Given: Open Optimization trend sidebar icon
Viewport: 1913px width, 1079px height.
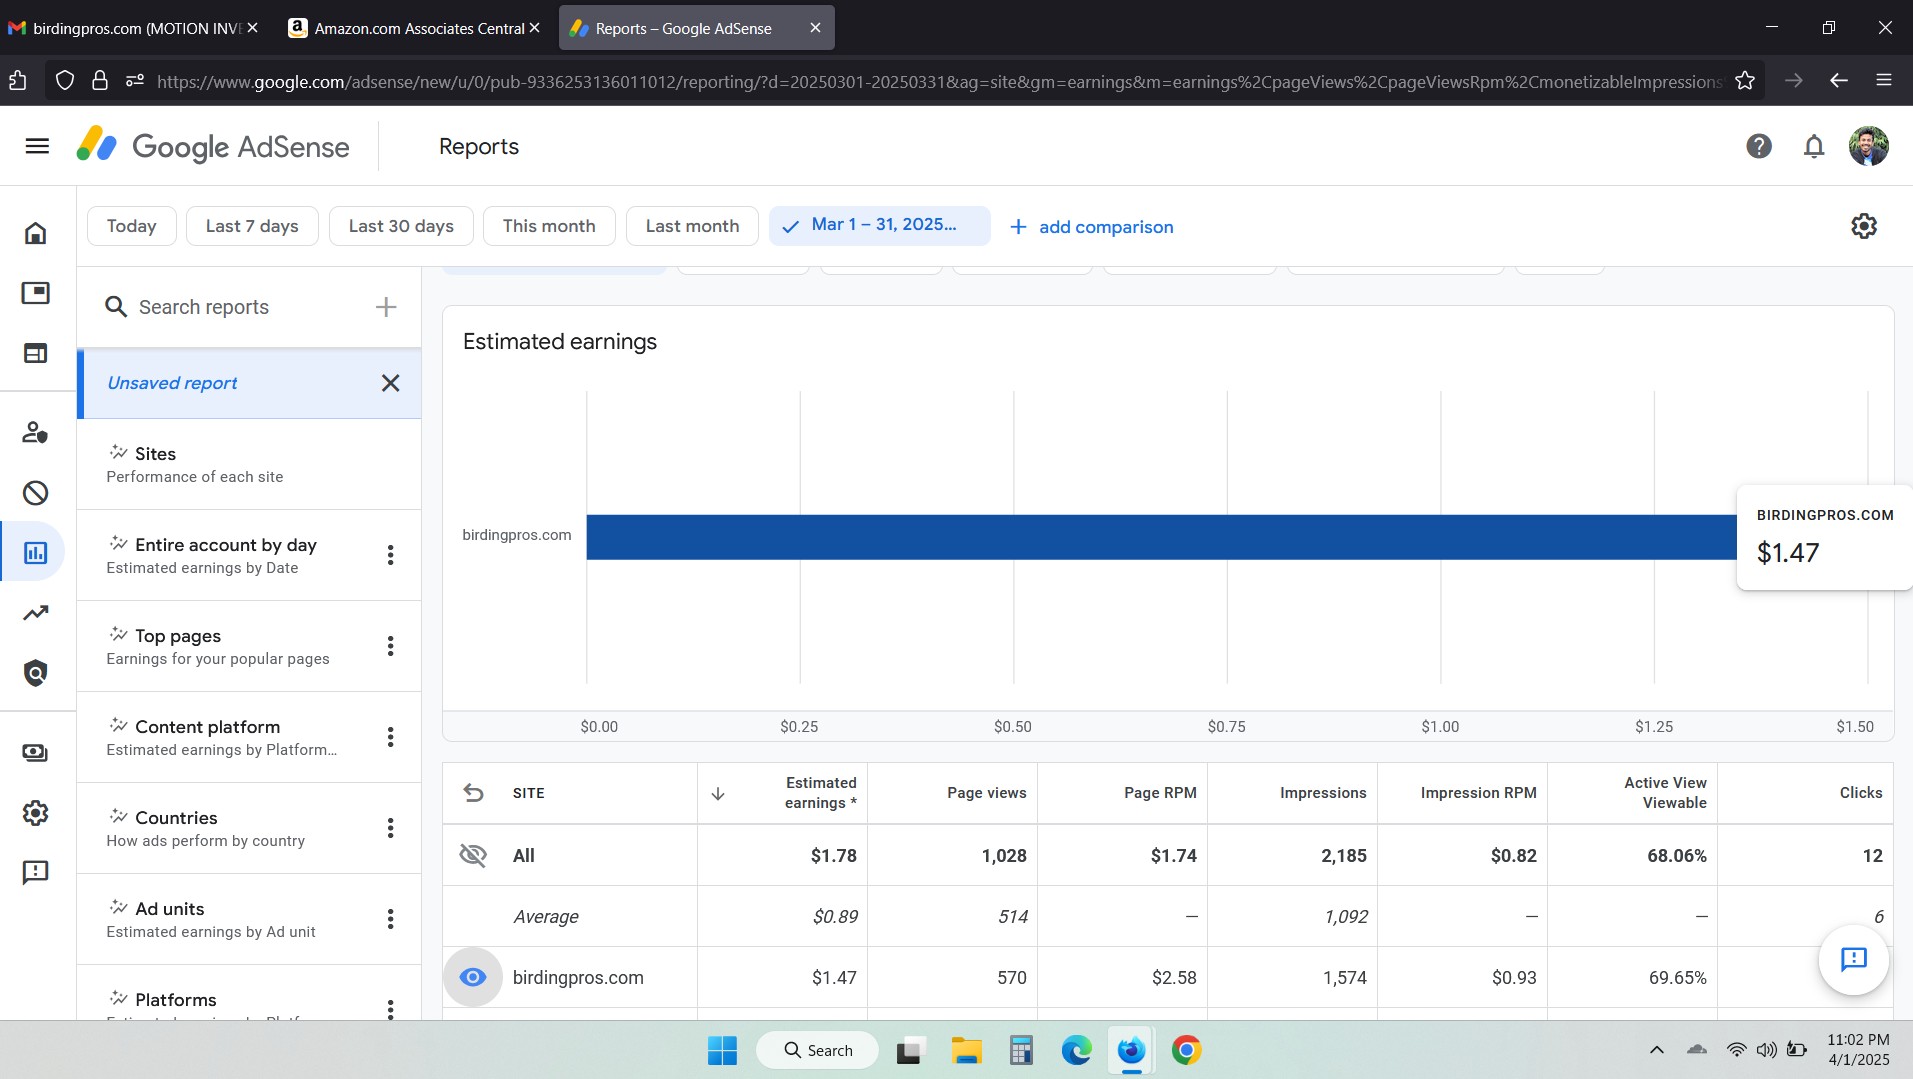Looking at the screenshot, I should pos(36,613).
